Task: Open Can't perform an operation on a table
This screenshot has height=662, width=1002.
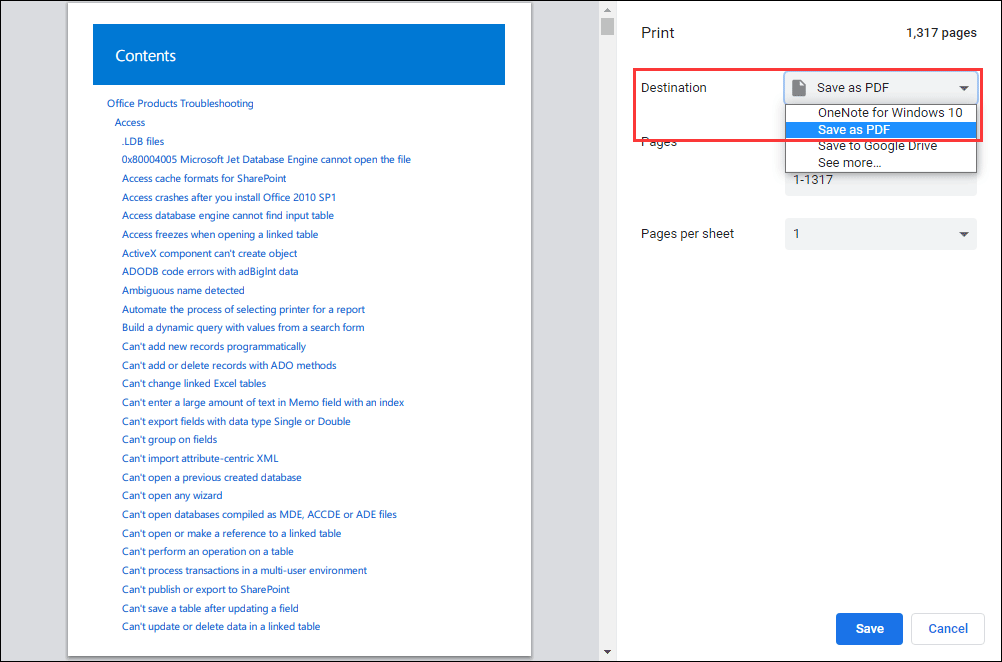Action: [x=208, y=551]
